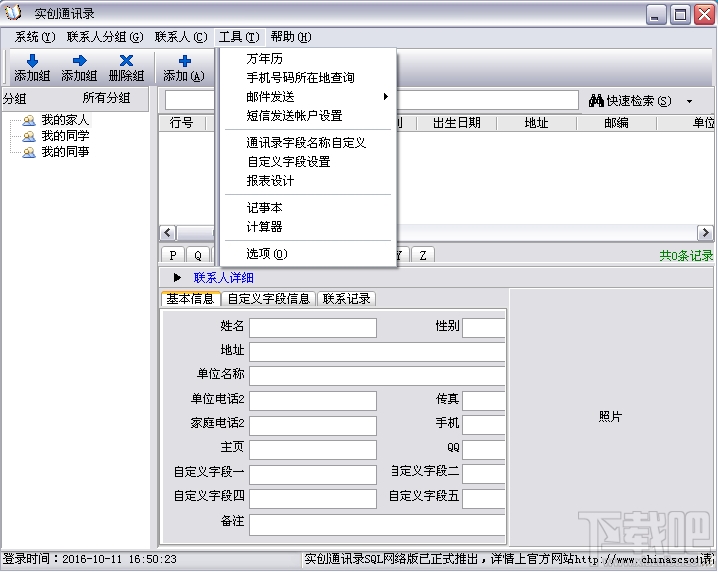Click the scroll-left arrow of contact list

point(168,233)
